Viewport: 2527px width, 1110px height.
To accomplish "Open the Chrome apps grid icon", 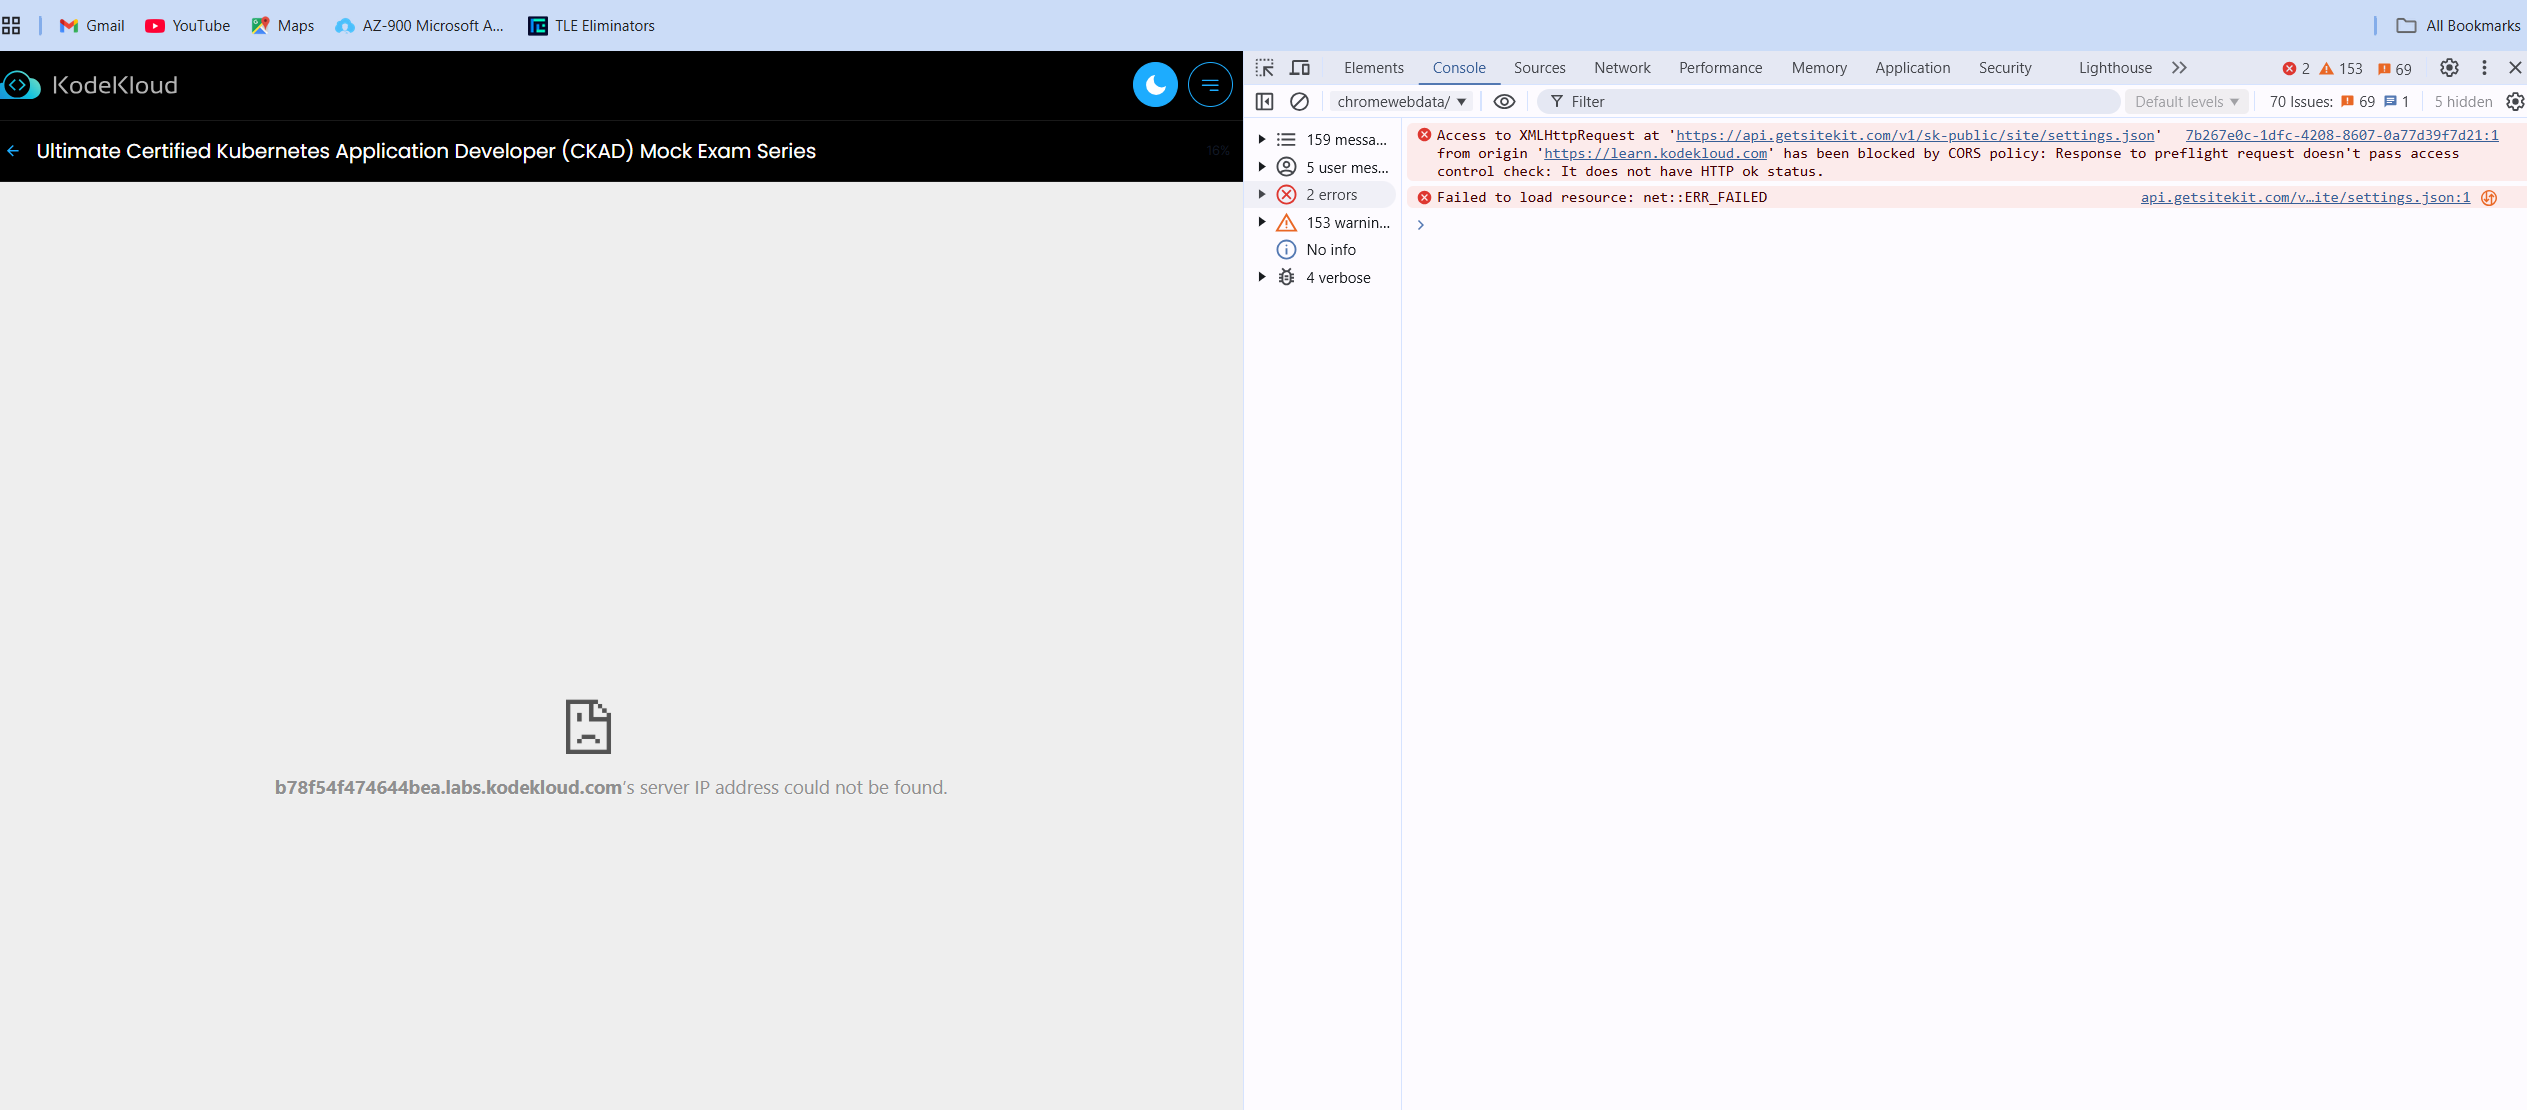I will pos(11,26).
